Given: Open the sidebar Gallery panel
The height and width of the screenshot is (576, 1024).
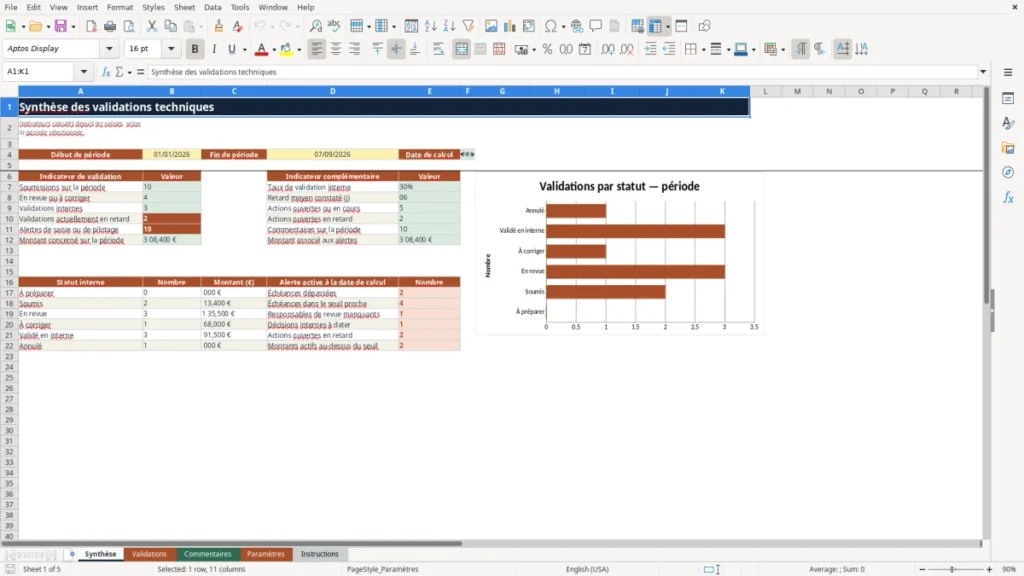Looking at the screenshot, I should 1008,148.
